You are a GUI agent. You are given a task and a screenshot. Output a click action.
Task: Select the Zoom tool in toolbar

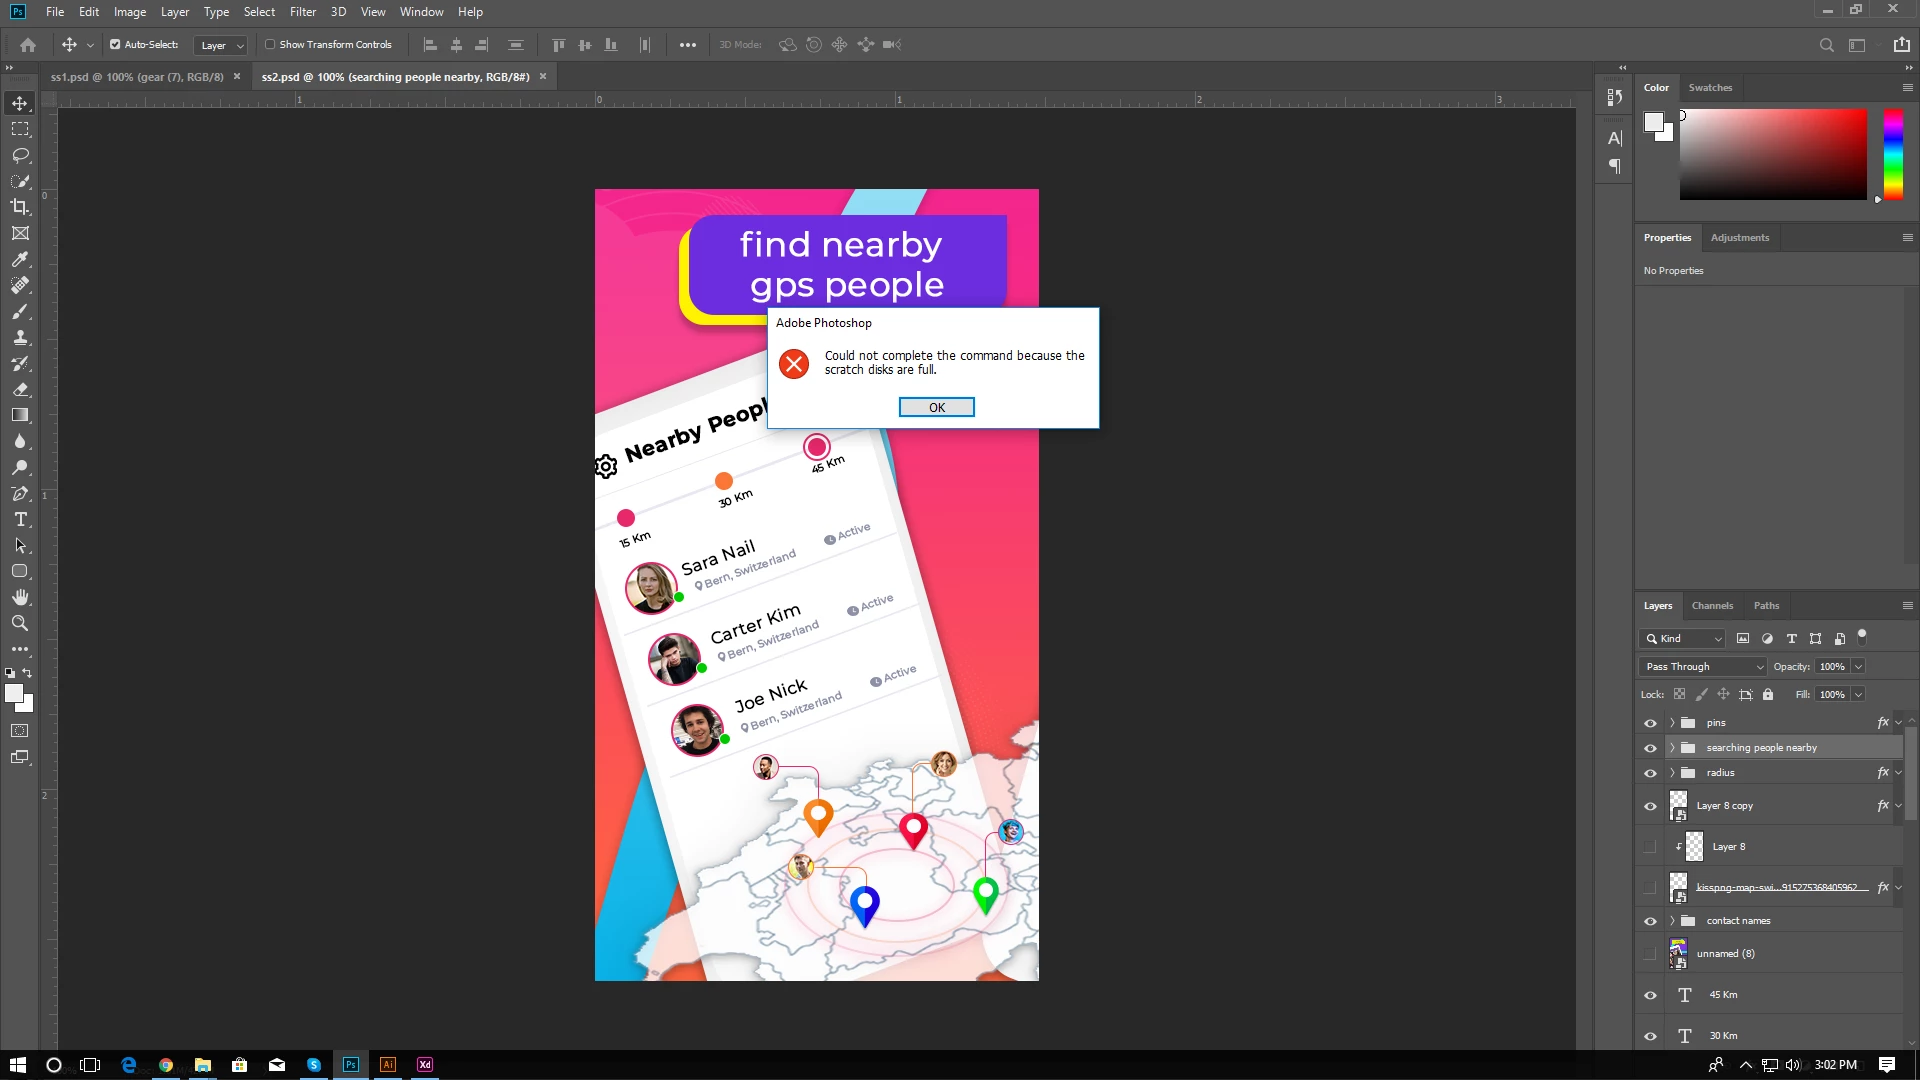(20, 623)
